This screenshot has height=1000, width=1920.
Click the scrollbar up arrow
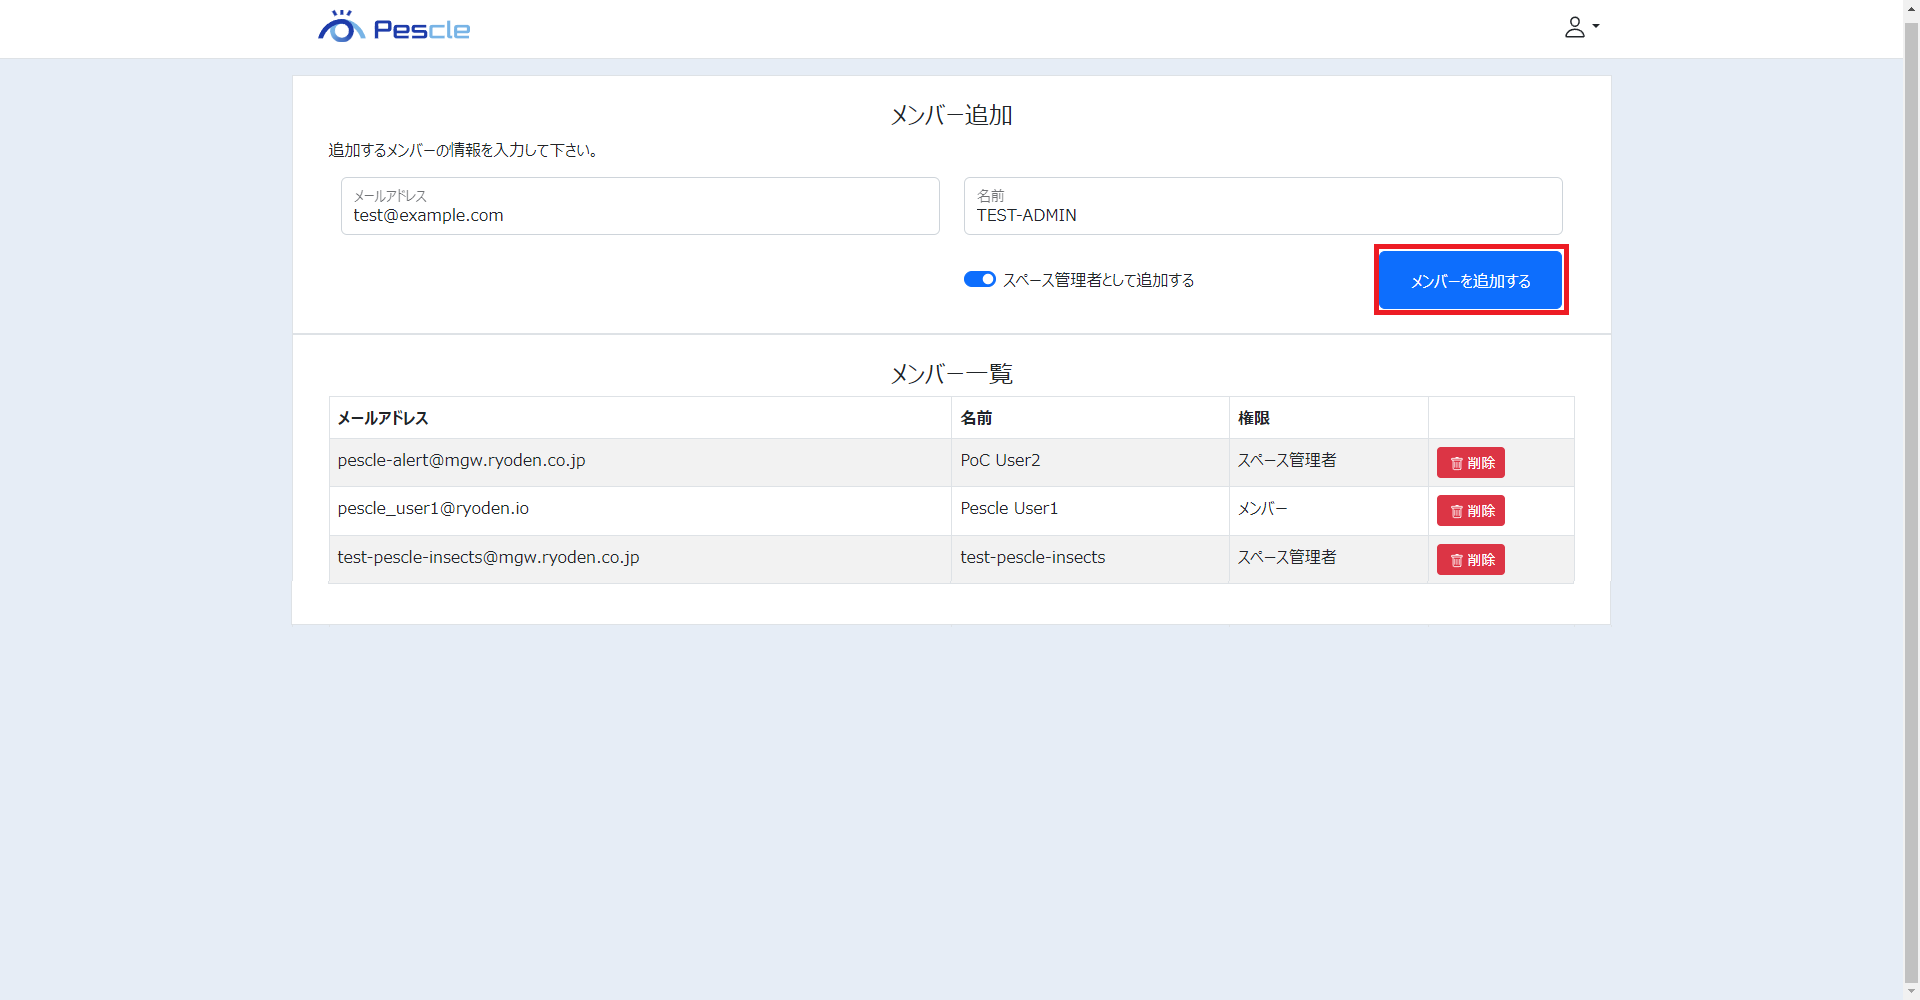pyautogui.click(x=1911, y=8)
